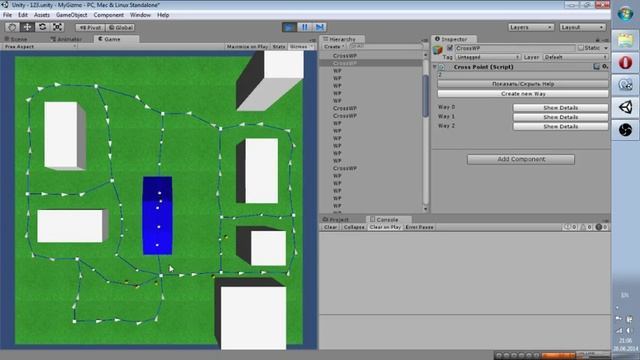Image resolution: width=640 pixels, height=360 pixels.
Task: Open the GameObject menu
Action: pyautogui.click(x=71, y=15)
